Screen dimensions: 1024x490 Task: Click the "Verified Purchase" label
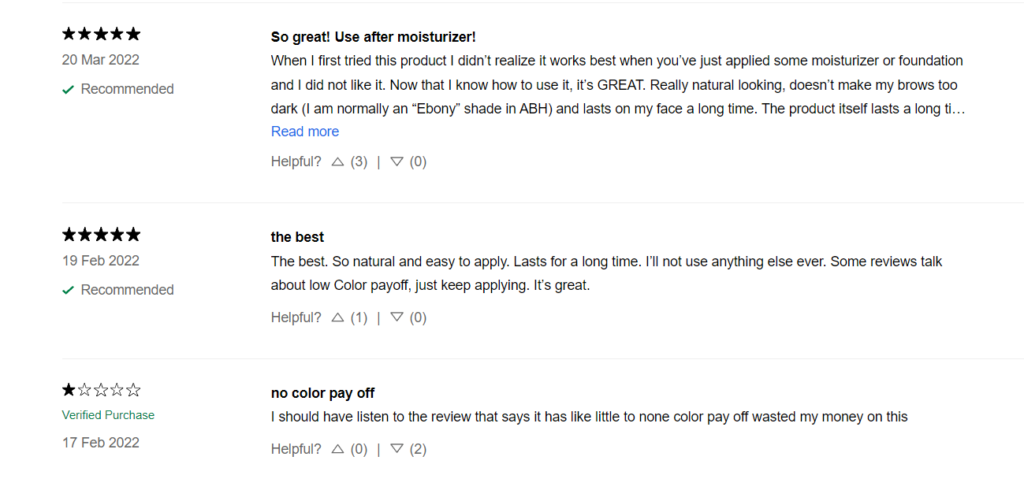(108, 415)
